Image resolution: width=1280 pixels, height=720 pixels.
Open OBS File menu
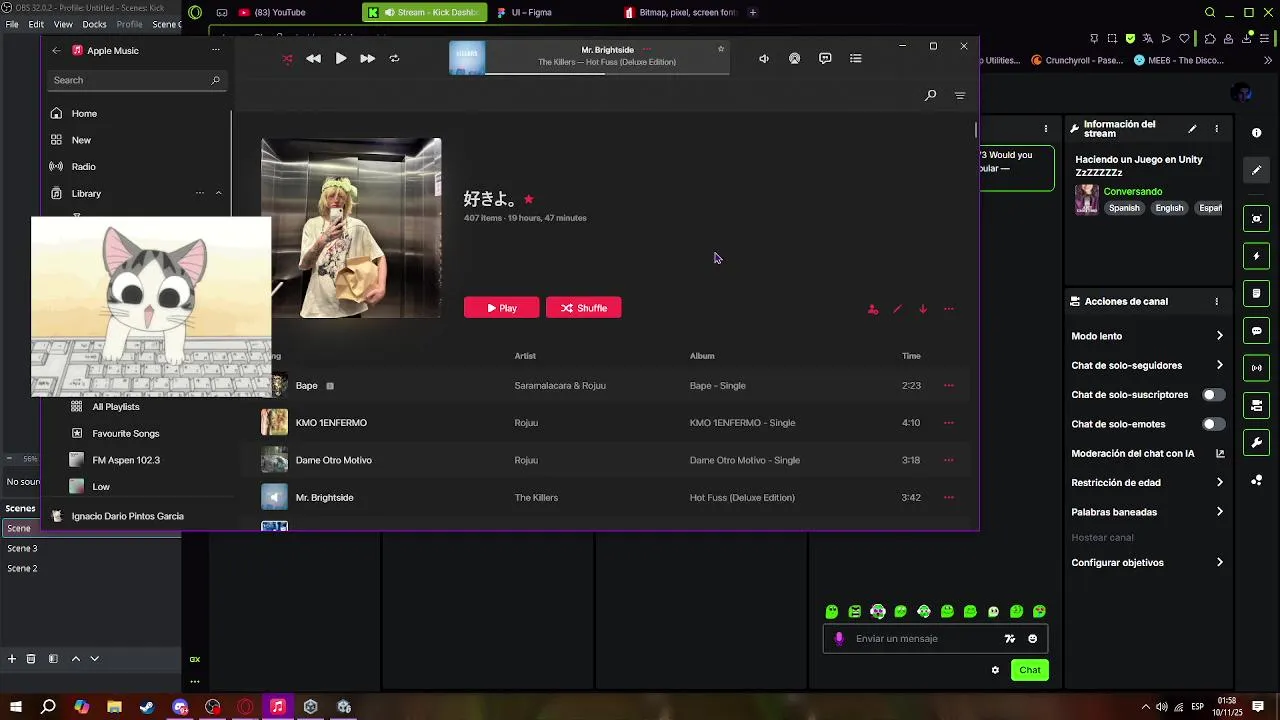(x=12, y=24)
